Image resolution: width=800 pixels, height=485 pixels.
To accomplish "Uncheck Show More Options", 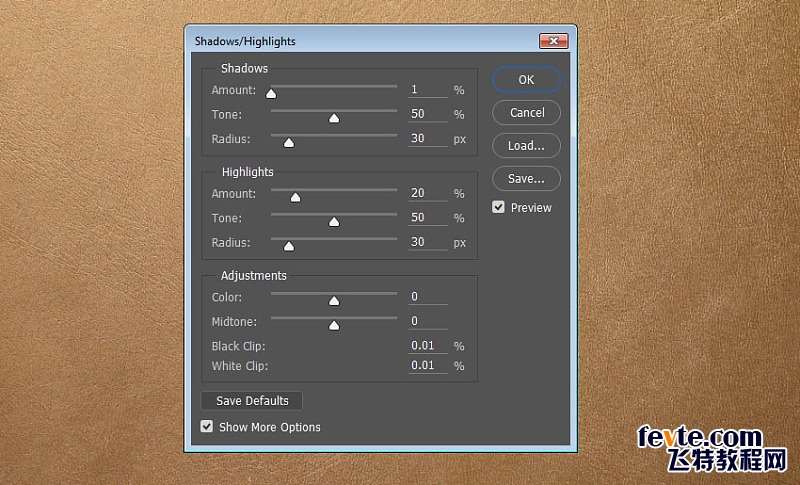I will click(207, 427).
